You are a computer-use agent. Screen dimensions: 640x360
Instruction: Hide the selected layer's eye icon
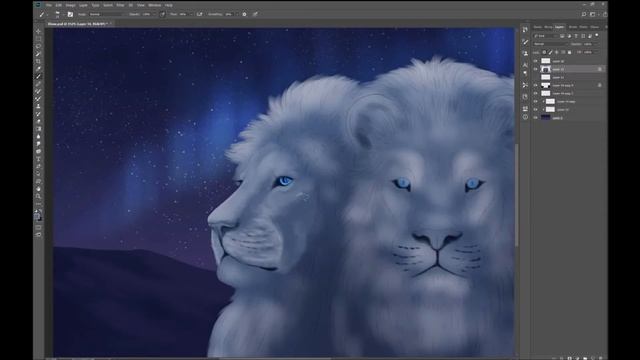tap(536, 69)
